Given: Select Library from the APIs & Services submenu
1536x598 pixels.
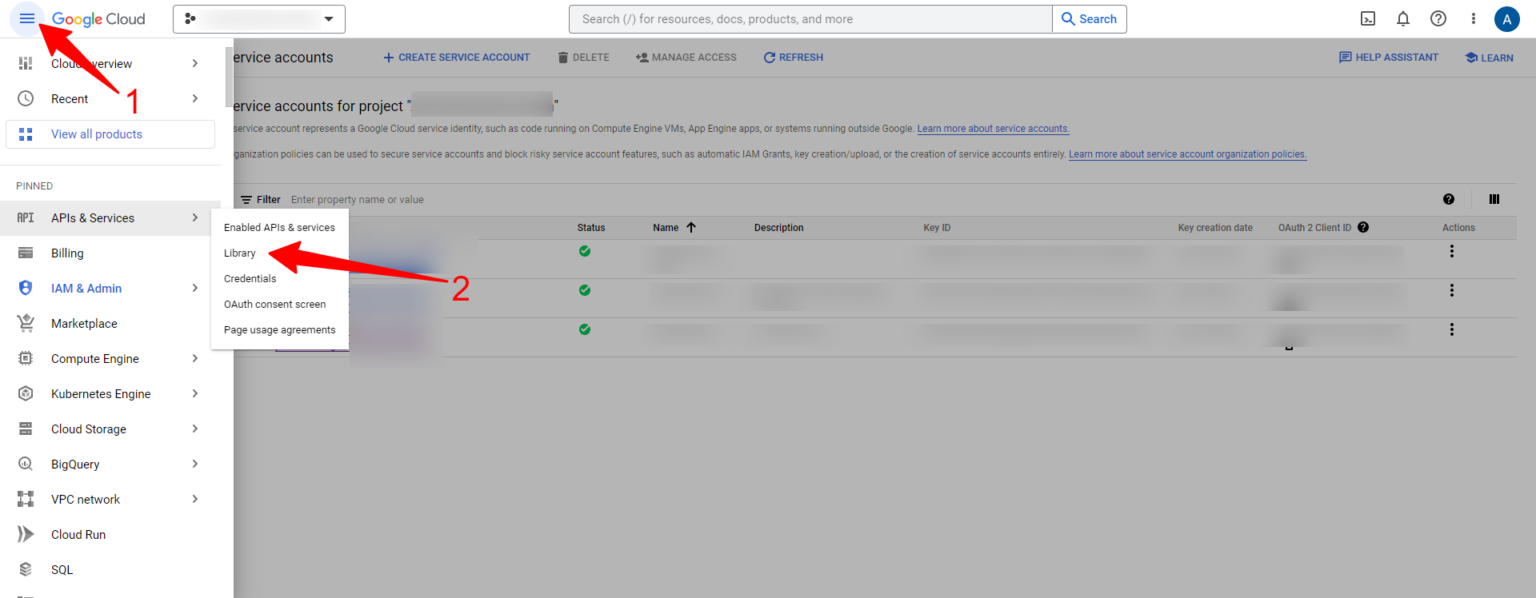Looking at the screenshot, I should click(x=240, y=253).
